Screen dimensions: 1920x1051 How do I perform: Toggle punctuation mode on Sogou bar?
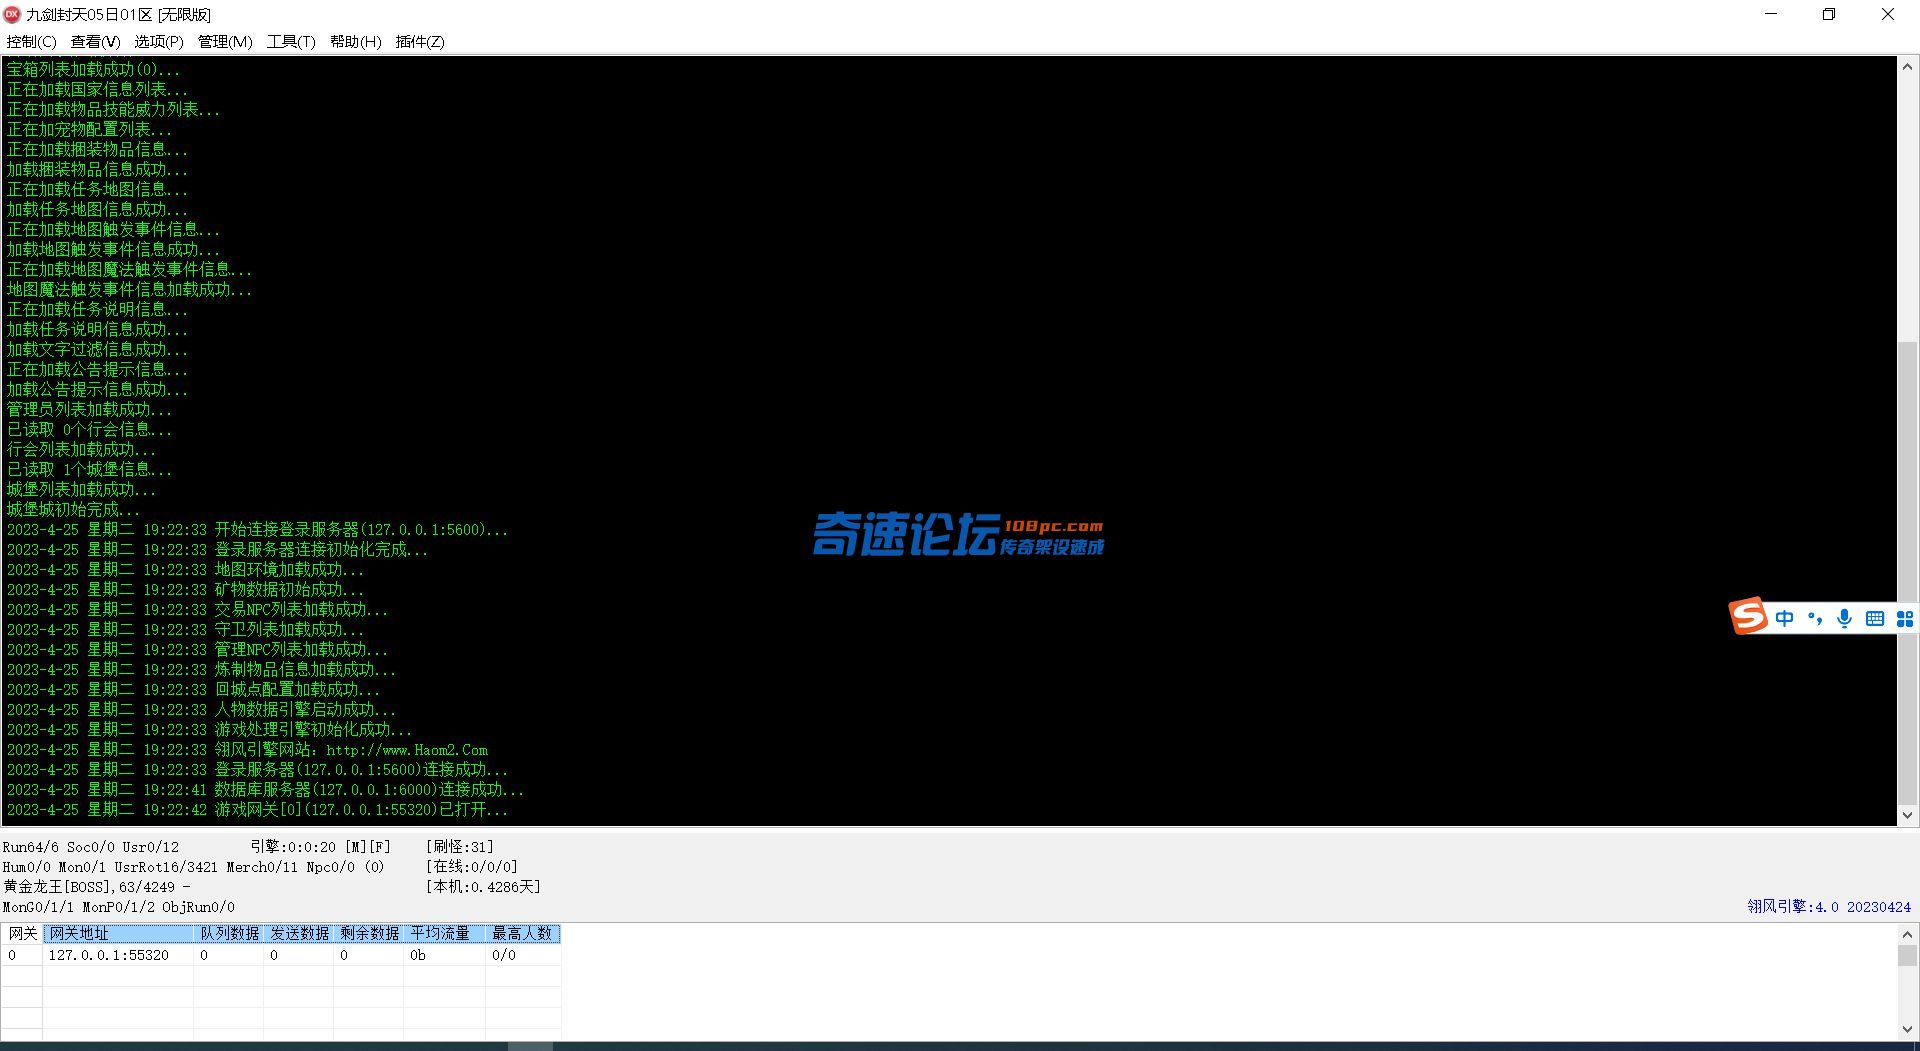tap(1815, 619)
